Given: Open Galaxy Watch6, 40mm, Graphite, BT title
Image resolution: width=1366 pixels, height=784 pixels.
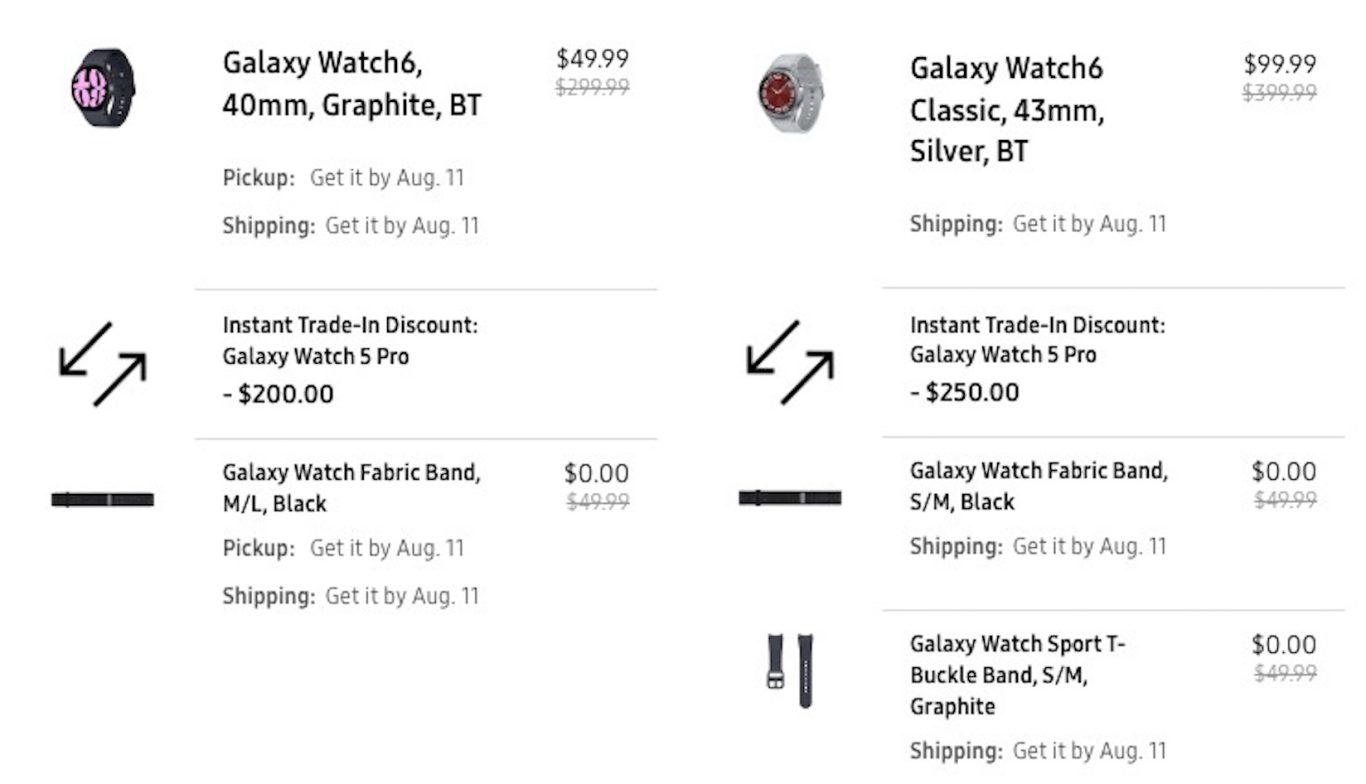Looking at the screenshot, I should [352, 83].
